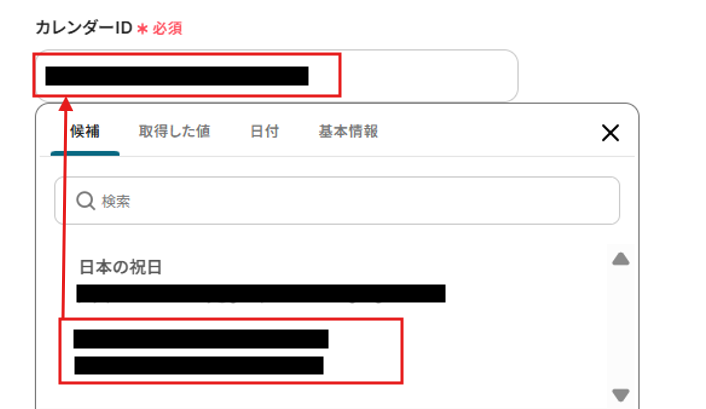Switch to the 日付 tab

click(x=264, y=132)
